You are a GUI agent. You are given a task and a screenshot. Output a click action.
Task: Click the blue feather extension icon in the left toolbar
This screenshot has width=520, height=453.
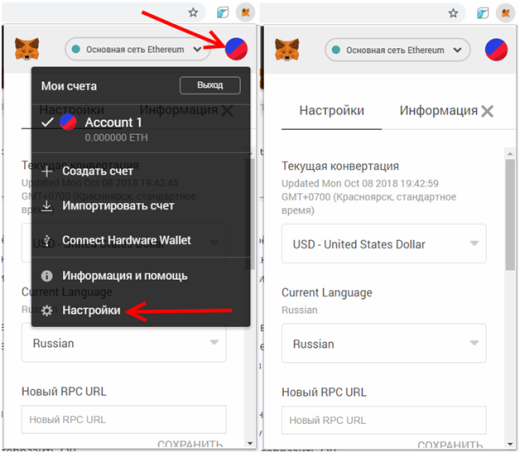pyautogui.click(x=223, y=13)
